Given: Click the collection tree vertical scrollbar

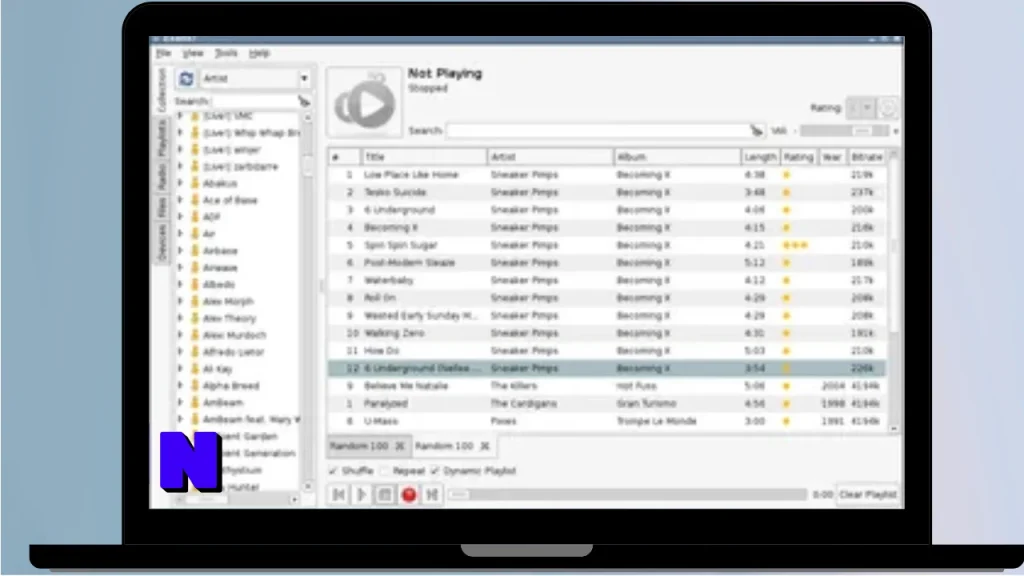Looking at the screenshot, I should pyautogui.click(x=308, y=300).
